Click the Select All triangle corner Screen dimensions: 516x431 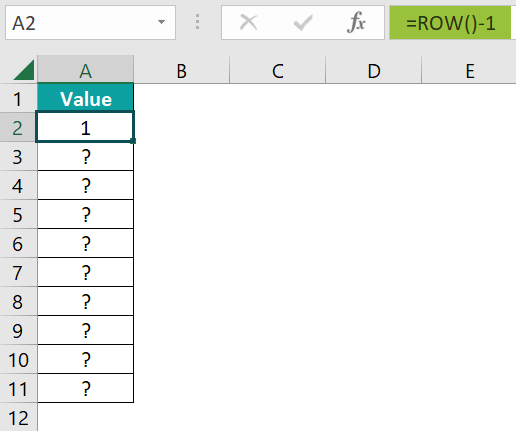(24, 70)
